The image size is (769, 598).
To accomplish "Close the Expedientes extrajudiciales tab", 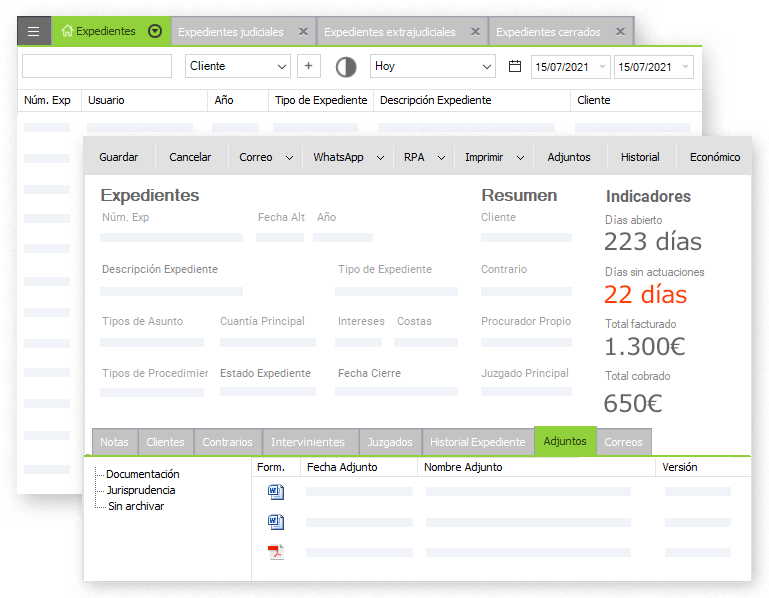I will [475, 32].
